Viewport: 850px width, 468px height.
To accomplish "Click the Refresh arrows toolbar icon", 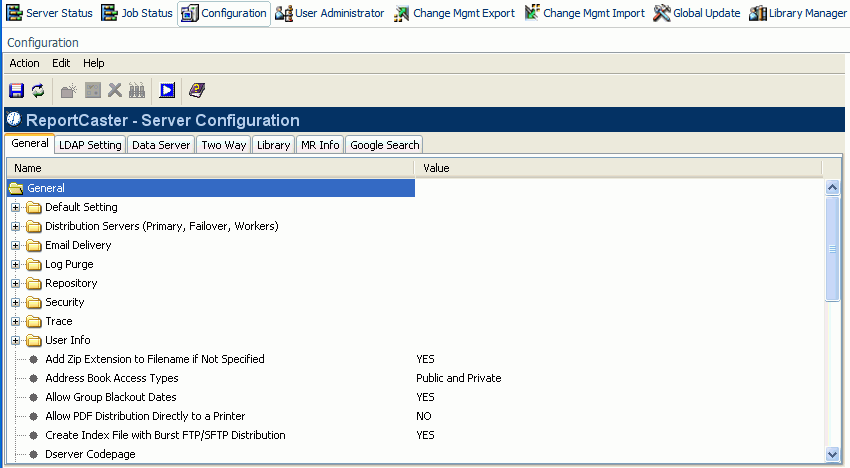I will coord(38,90).
